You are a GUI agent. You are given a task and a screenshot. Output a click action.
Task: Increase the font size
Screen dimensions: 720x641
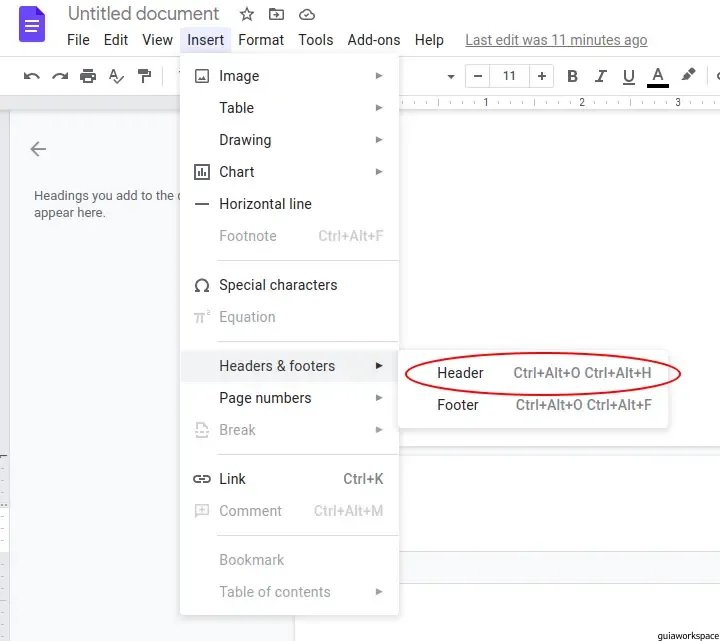(541, 76)
